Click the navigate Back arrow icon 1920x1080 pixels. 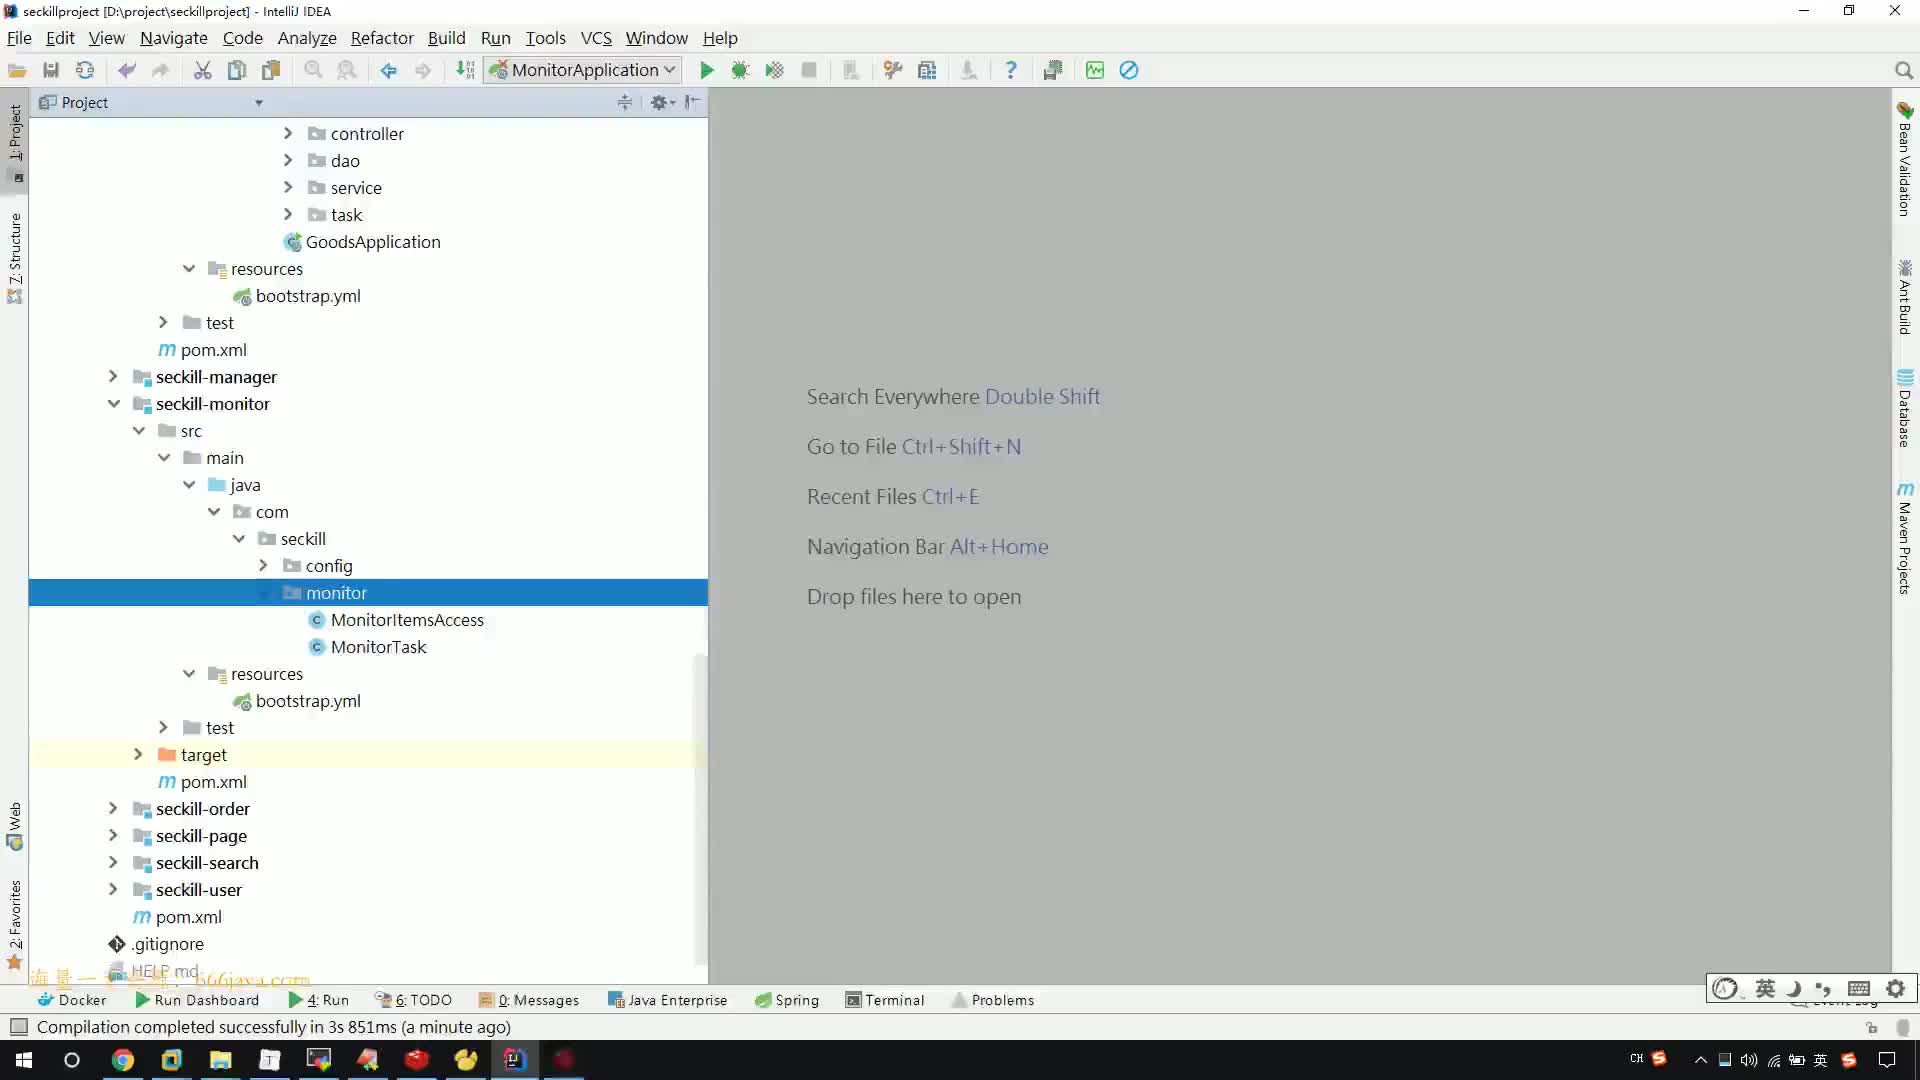tap(389, 70)
